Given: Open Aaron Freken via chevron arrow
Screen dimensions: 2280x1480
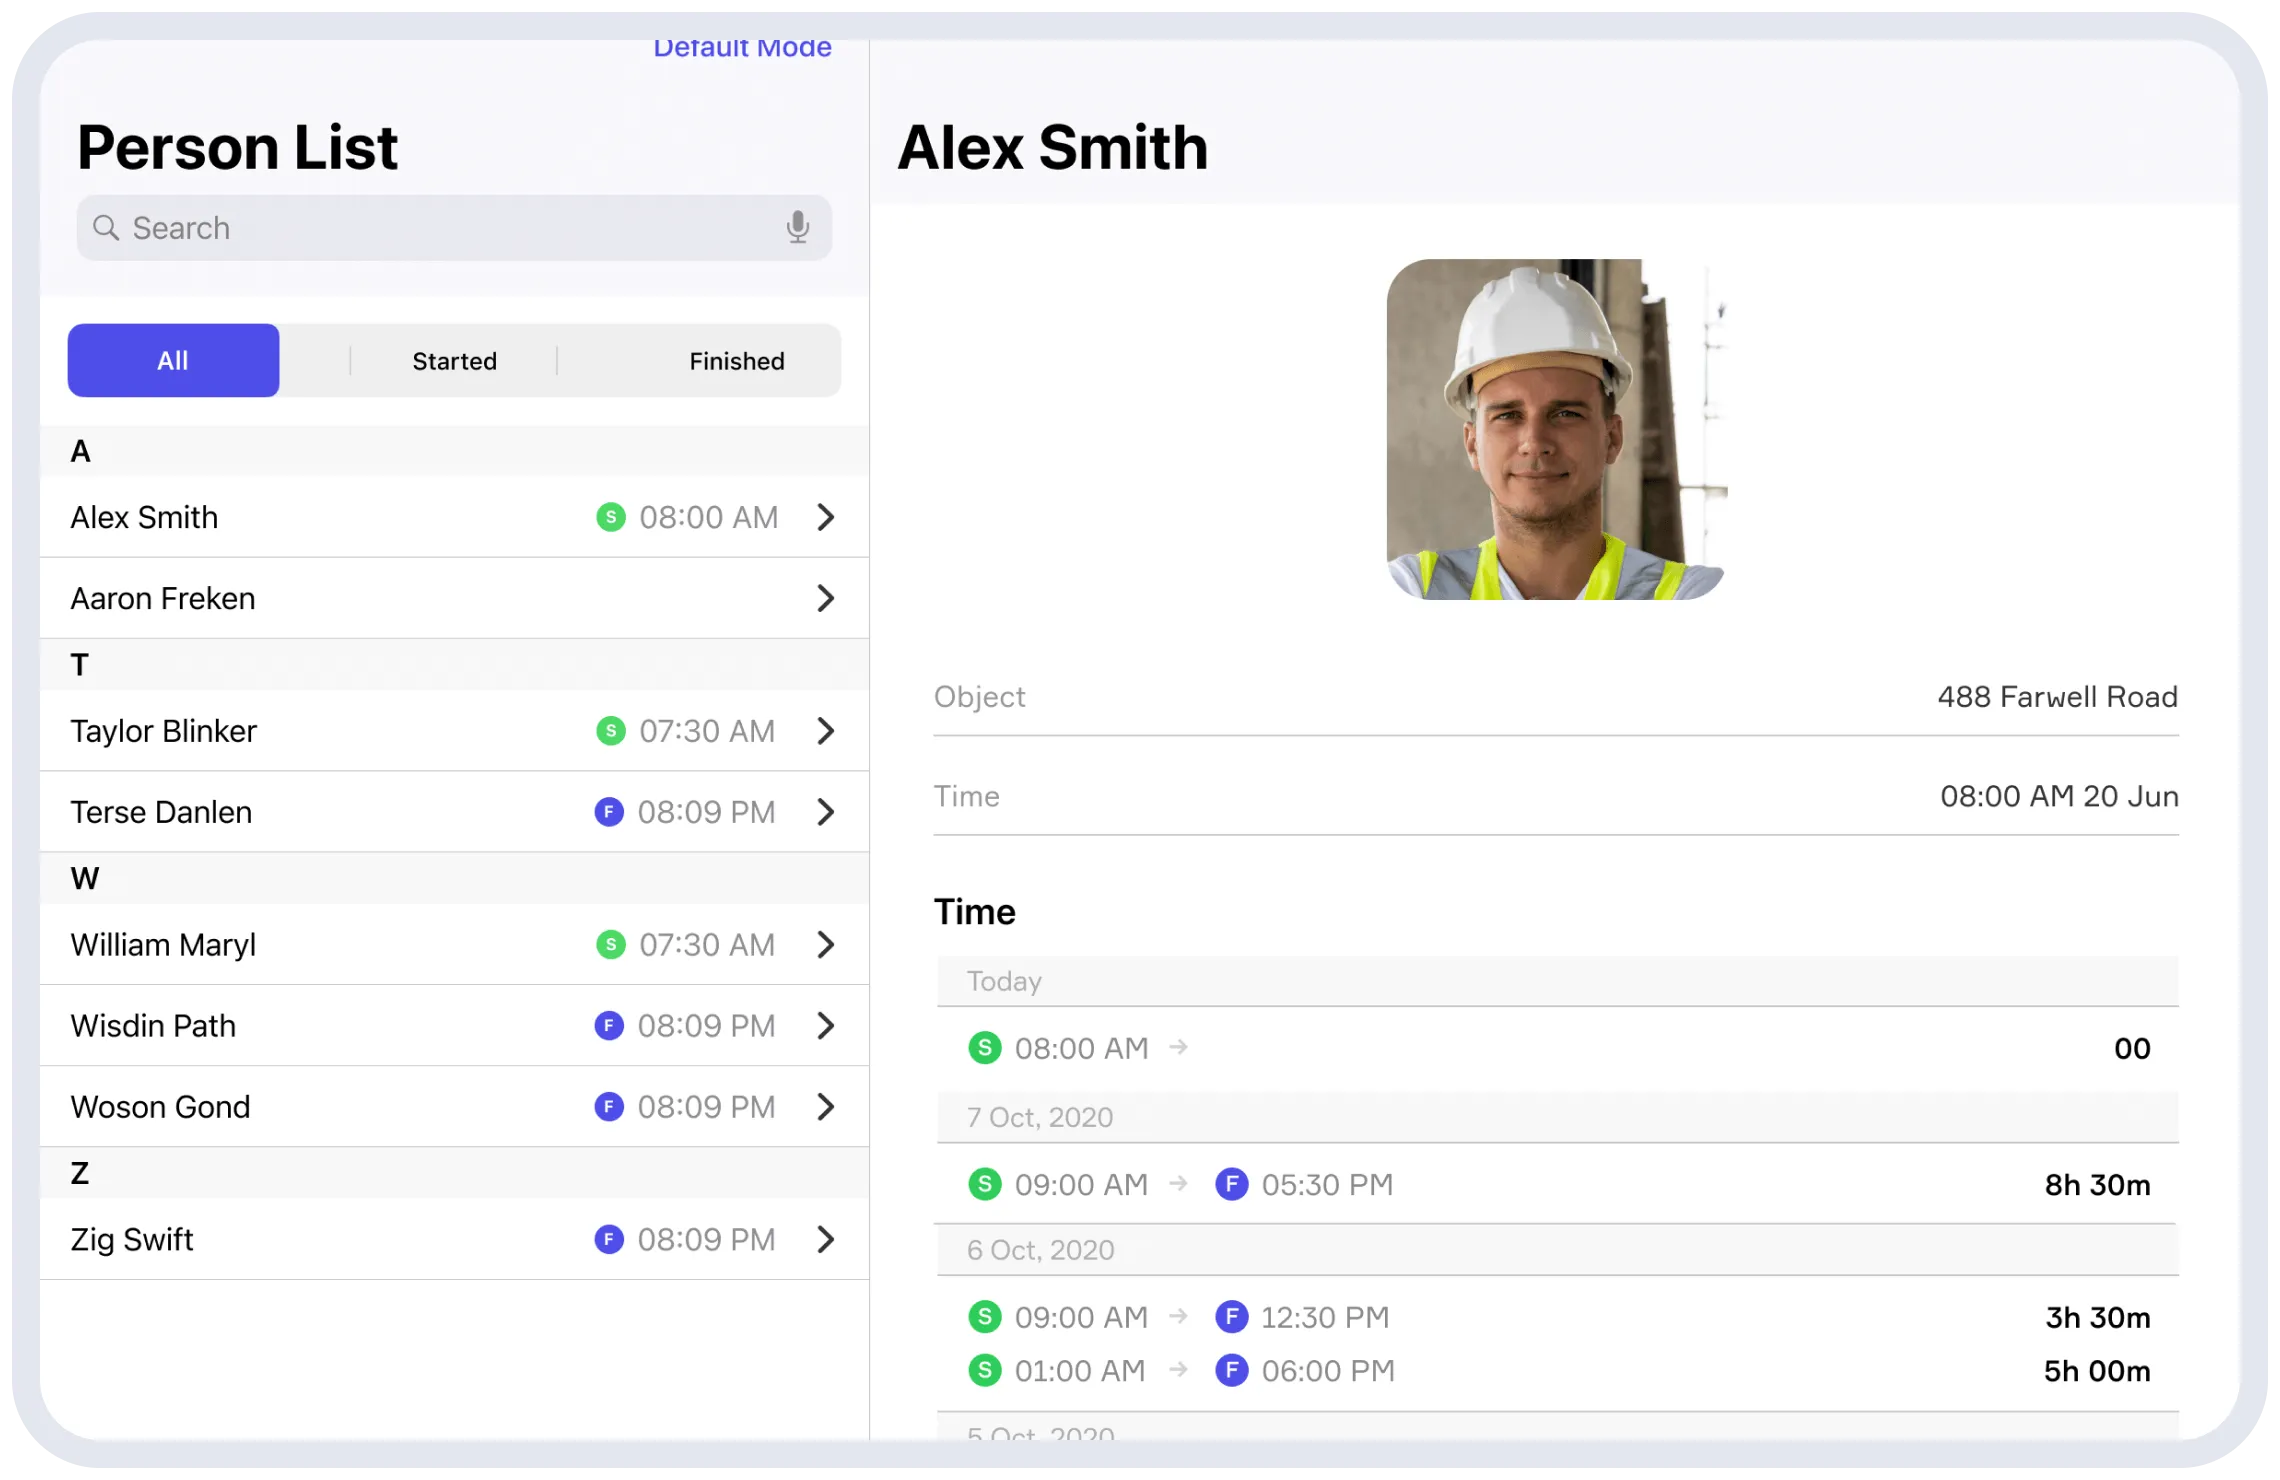Looking at the screenshot, I should [825, 598].
